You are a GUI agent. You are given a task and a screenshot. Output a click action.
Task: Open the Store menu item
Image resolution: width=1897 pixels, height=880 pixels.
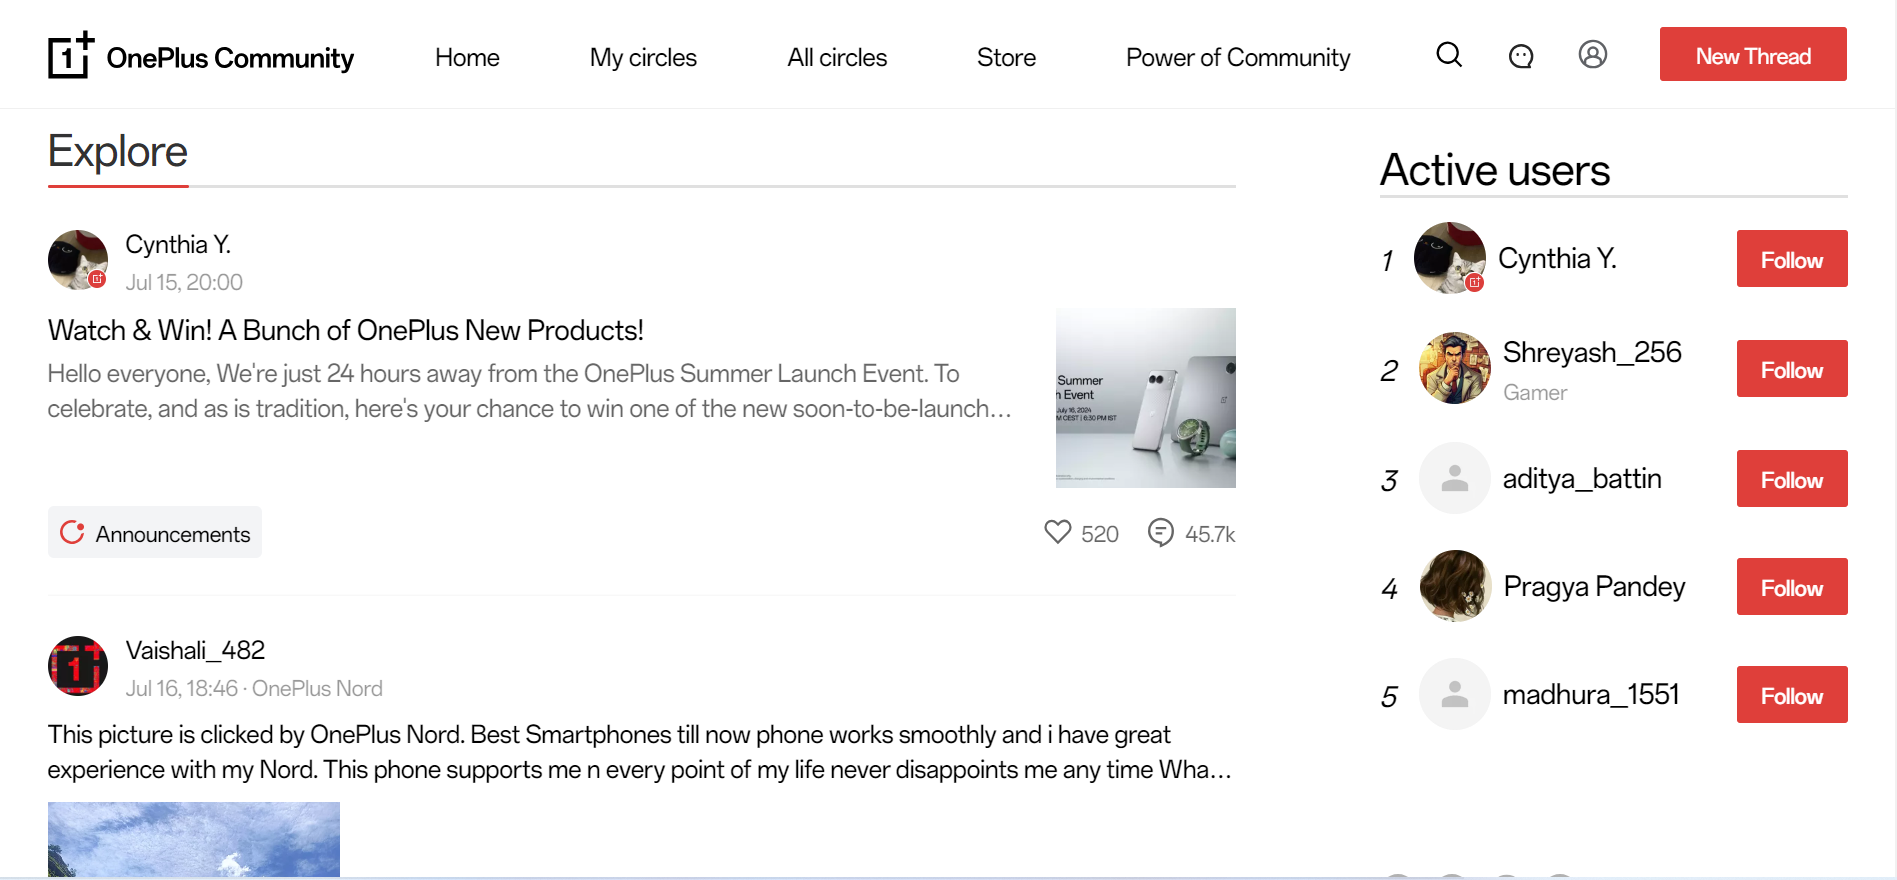[x=1006, y=58]
